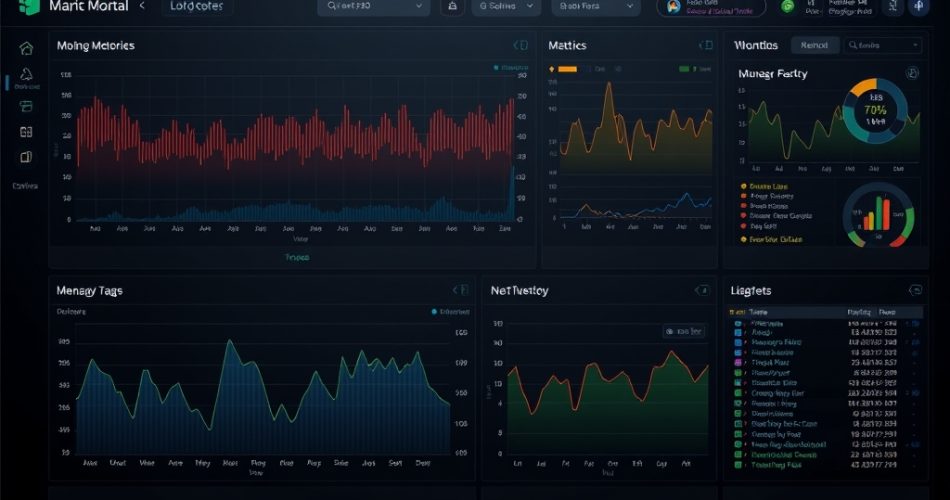Click the 70% donut gauge
The image size is (950, 500).
[875, 110]
